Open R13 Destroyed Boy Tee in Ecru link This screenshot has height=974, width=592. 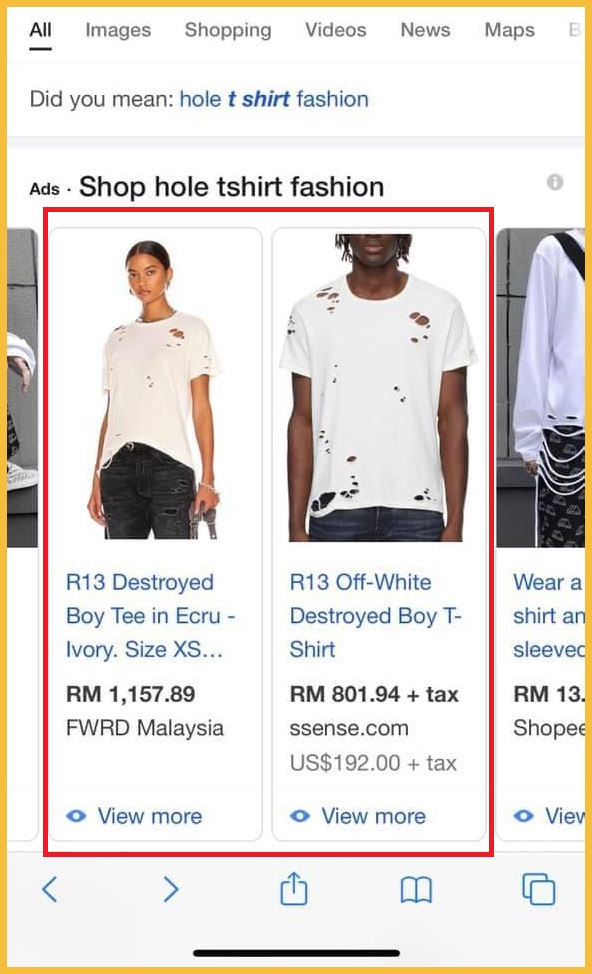click(151, 616)
